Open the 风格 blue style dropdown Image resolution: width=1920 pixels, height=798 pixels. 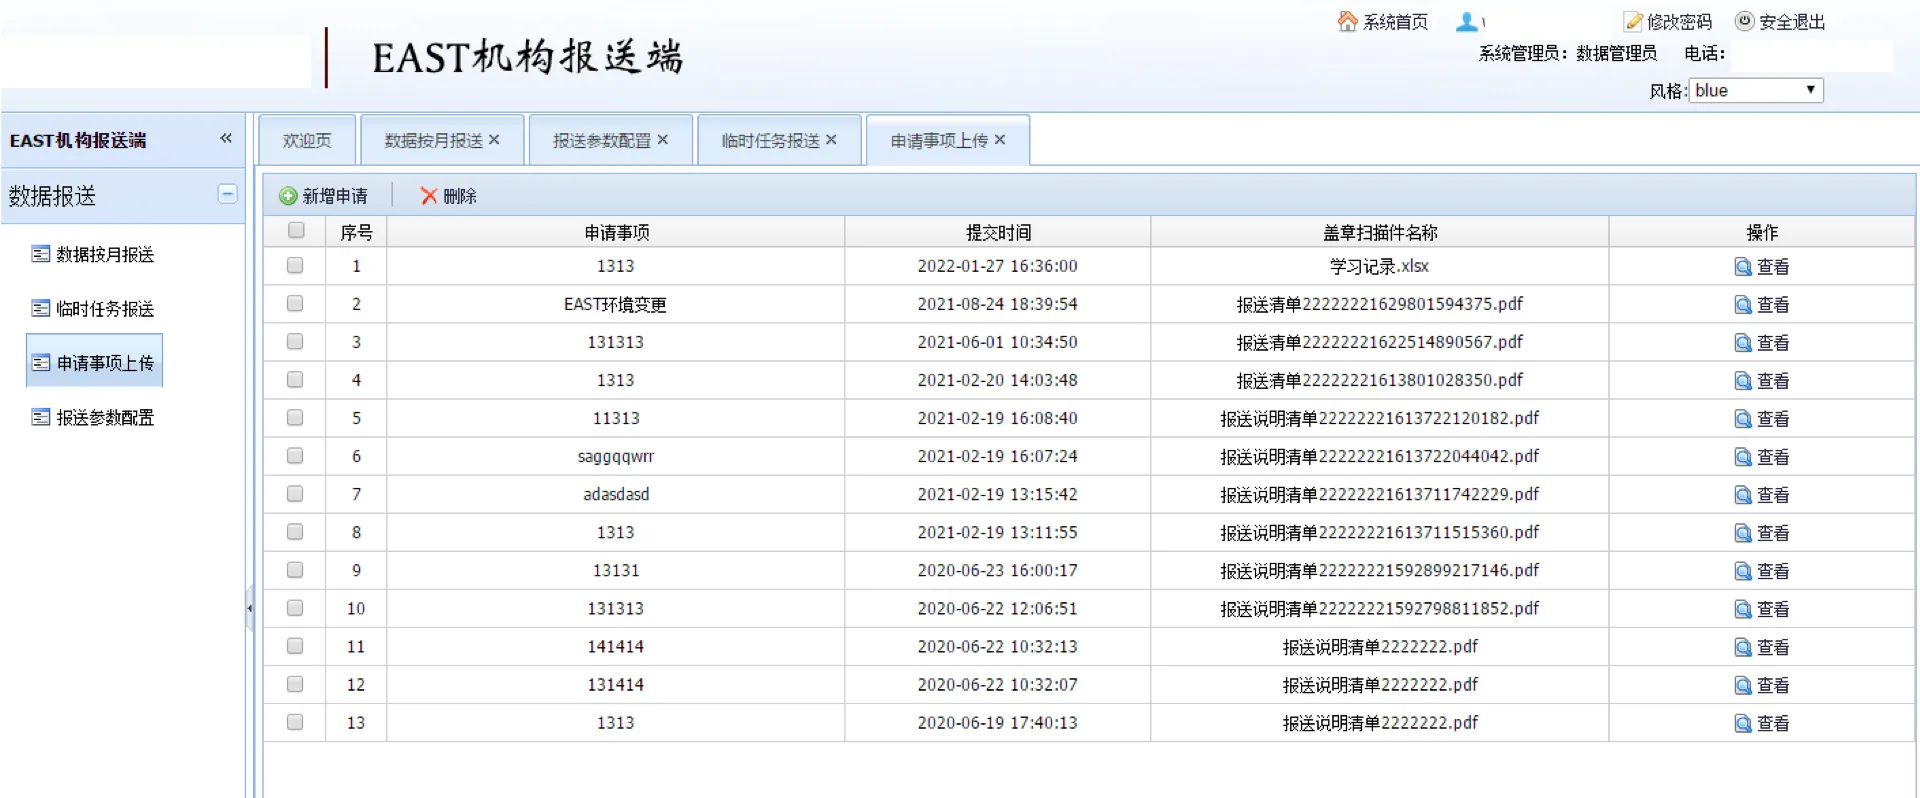point(1755,91)
